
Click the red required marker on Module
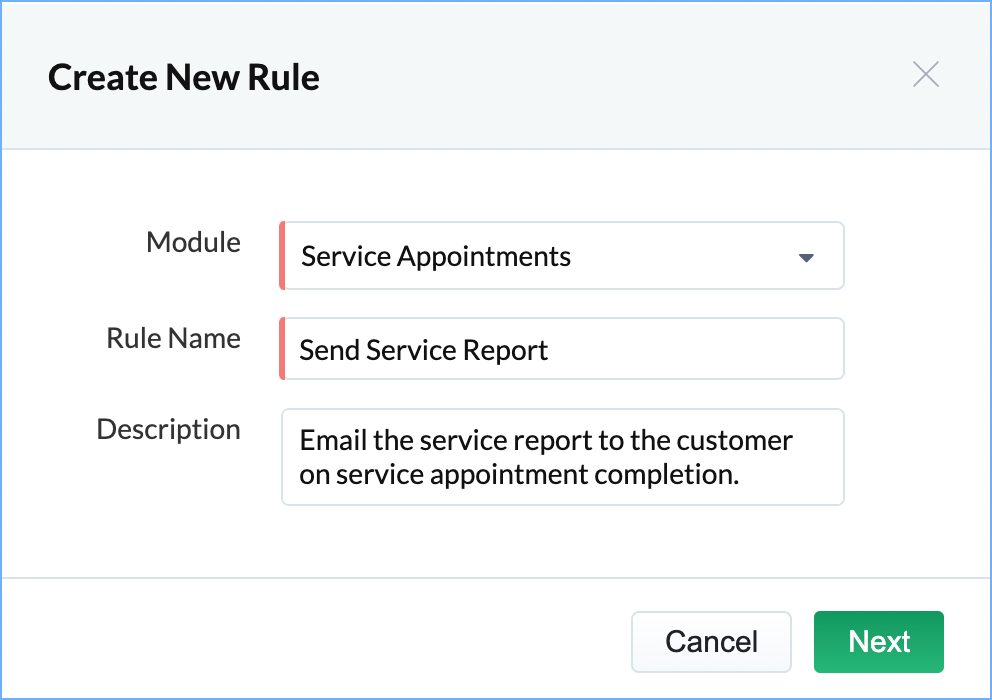point(282,257)
